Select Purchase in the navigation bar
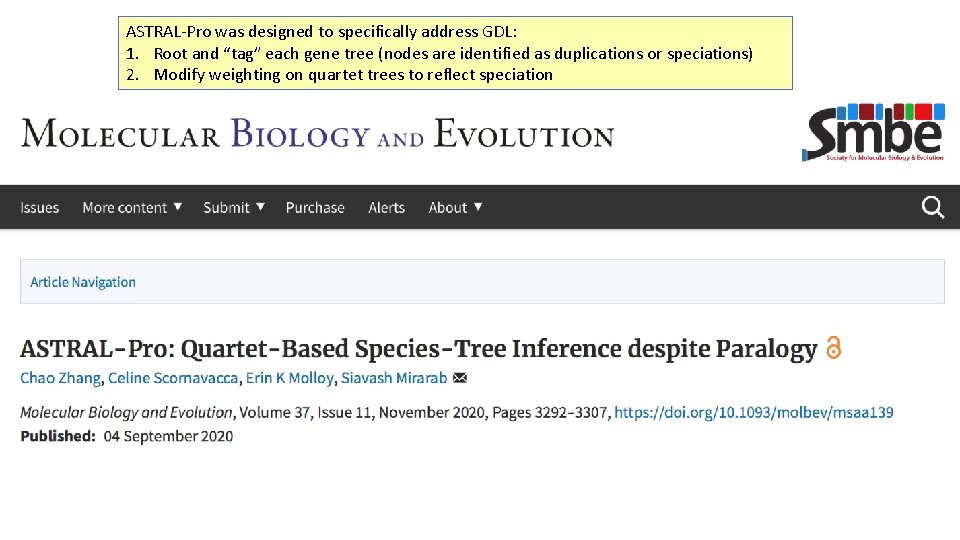The width and height of the screenshot is (960, 540). 315,207
